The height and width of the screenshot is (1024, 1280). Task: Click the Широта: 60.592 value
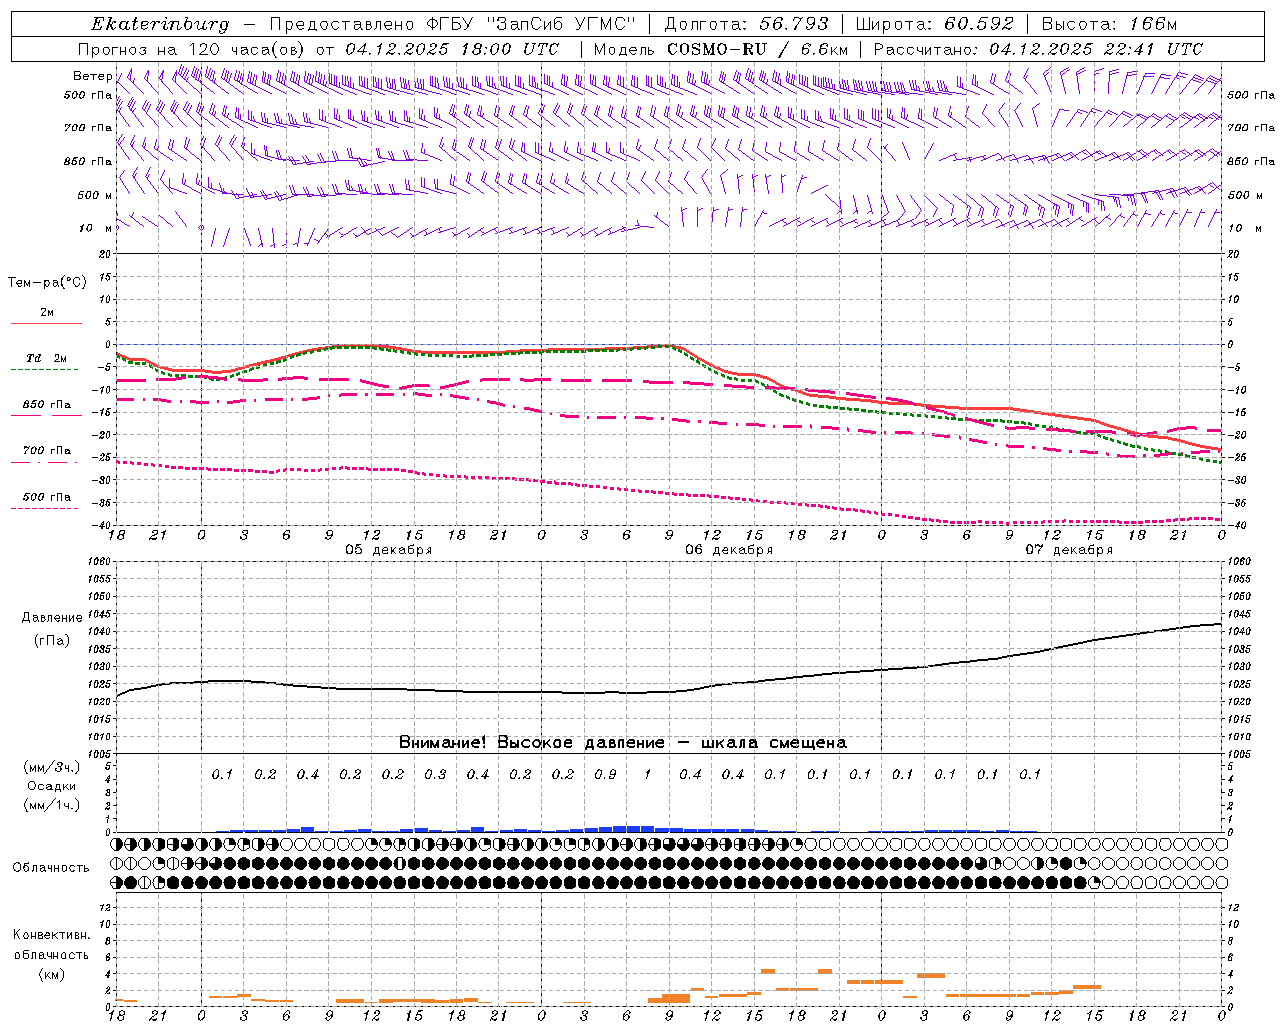[x=934, y=24]
